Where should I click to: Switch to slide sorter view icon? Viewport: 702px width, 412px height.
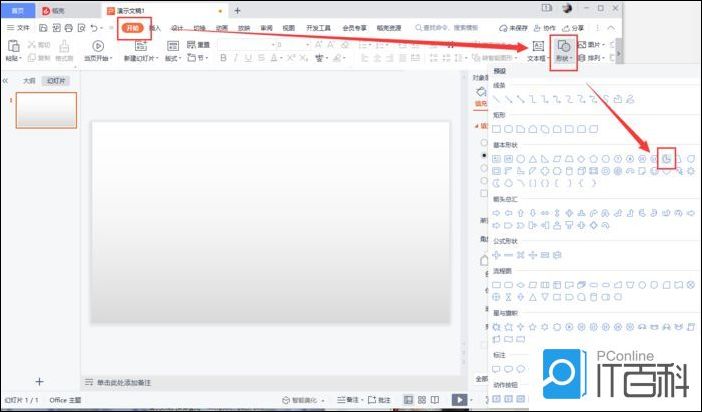tap(422, 399)
